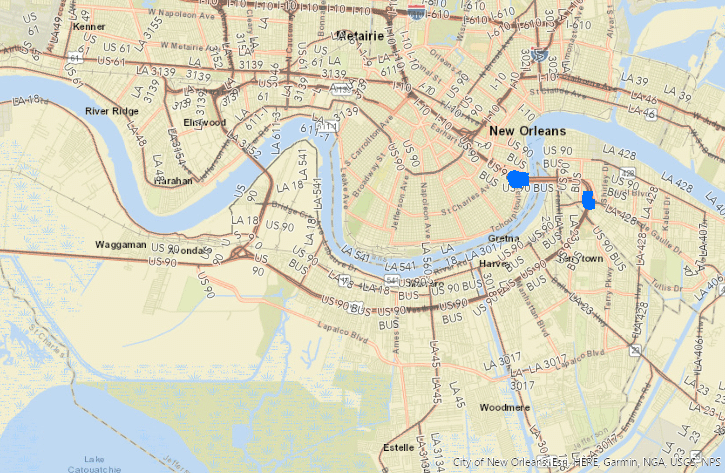This screenshot has width=725, height=473.
Task: Click the Lake Cataouatchie water label
Action: [x=94, y=464]
